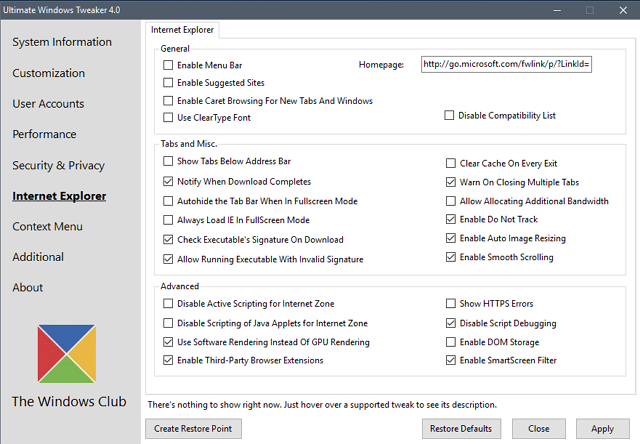Minimize the Ultimate Windows Tweaker window
The height and width of the screenshot is (444, 640).
tap(557, 10)
